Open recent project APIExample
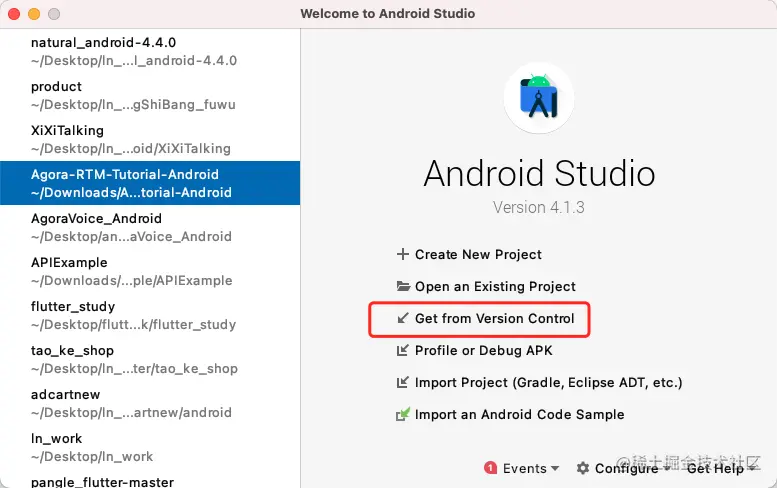This screenshot has height=488, width=777. point(150,271)
